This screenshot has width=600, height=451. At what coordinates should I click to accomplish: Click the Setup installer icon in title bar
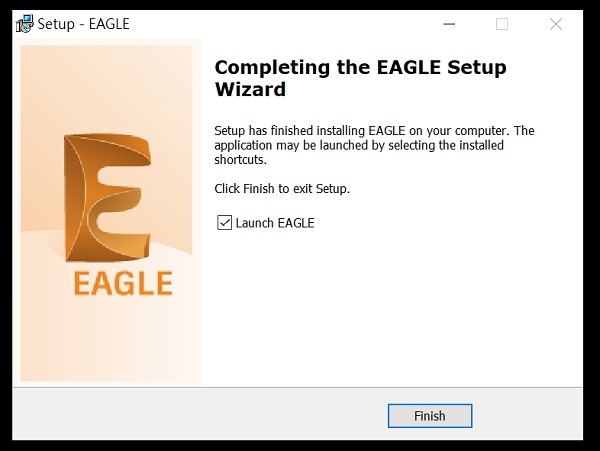25,24
